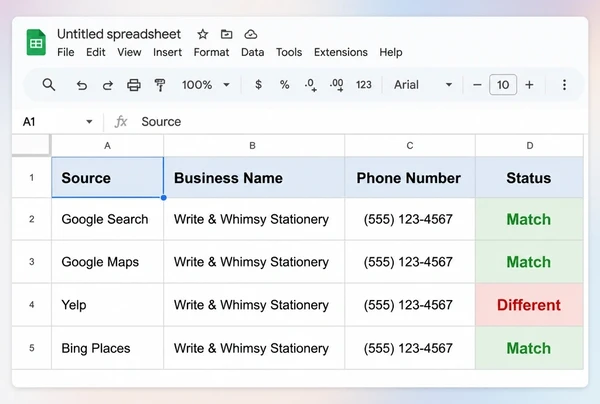The height and width of the screenshot is (404, 600).
Task: Select row 3 header
Action: point(32,262)
